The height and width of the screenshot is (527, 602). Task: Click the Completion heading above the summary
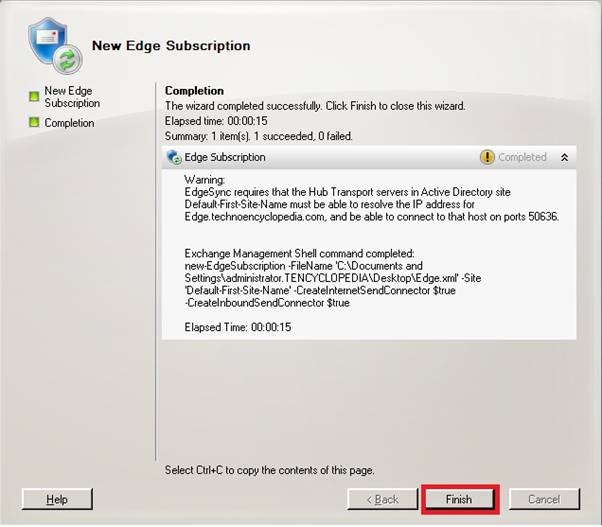coord(194,91)
